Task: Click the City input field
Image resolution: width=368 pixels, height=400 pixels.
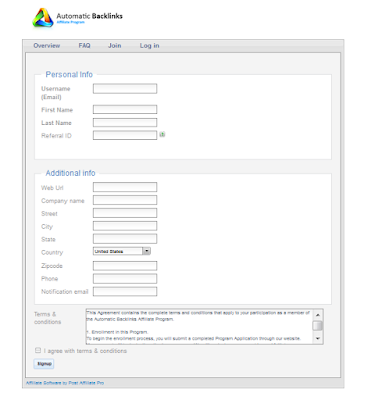Action: click(125, 226)
